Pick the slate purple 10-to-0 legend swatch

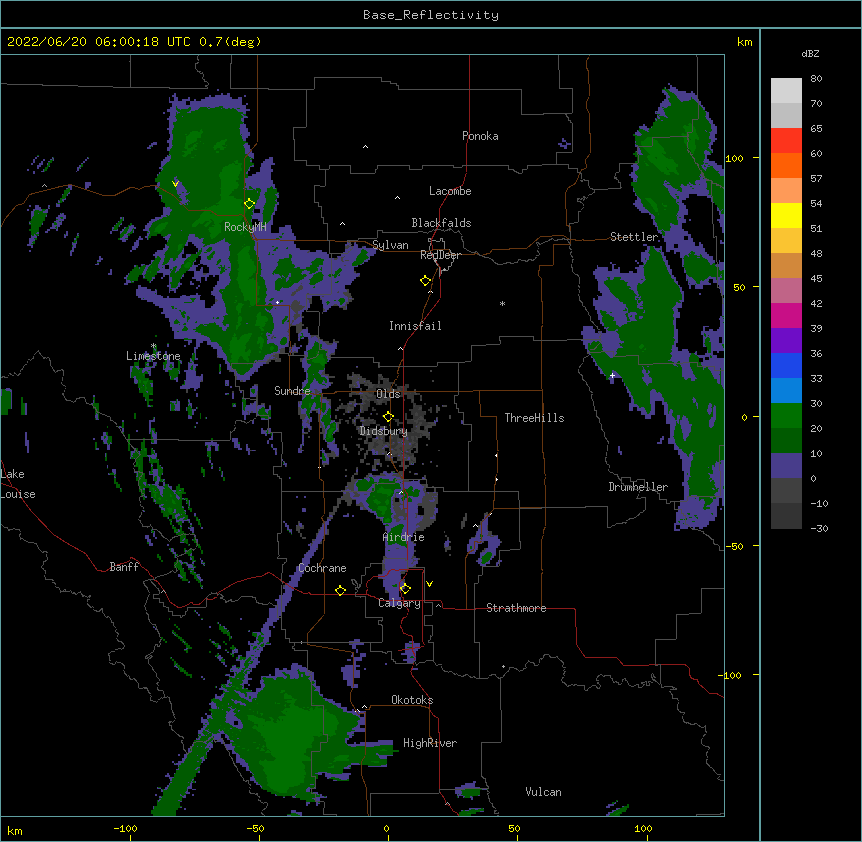pyautogui.click(x=786, y=466)
